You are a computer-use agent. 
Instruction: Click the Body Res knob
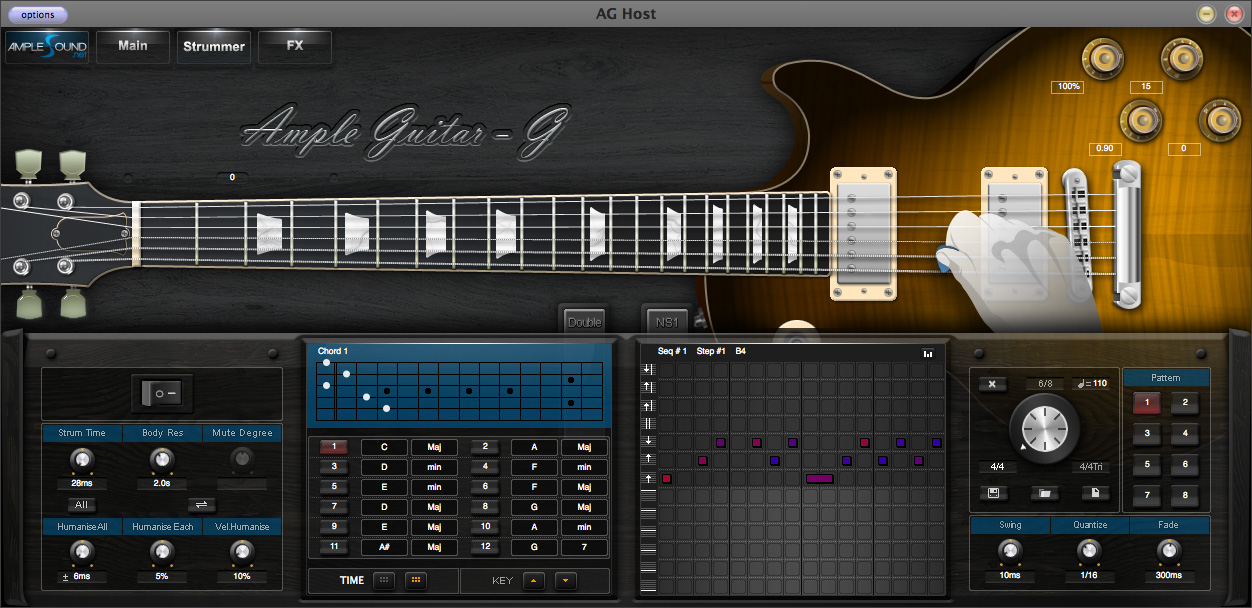point(161,460)
